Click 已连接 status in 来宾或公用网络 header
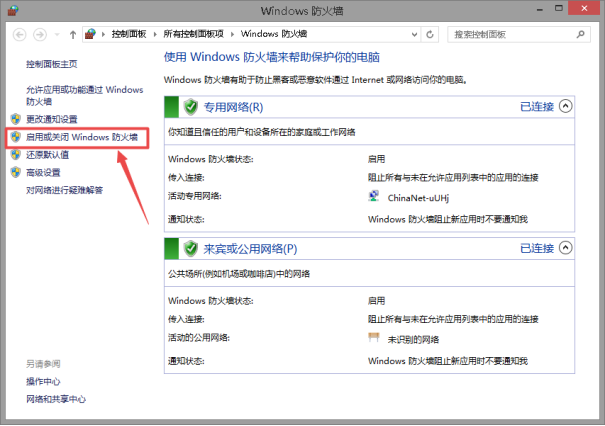Viewport: 605px width, 426px height. [537, 248]
